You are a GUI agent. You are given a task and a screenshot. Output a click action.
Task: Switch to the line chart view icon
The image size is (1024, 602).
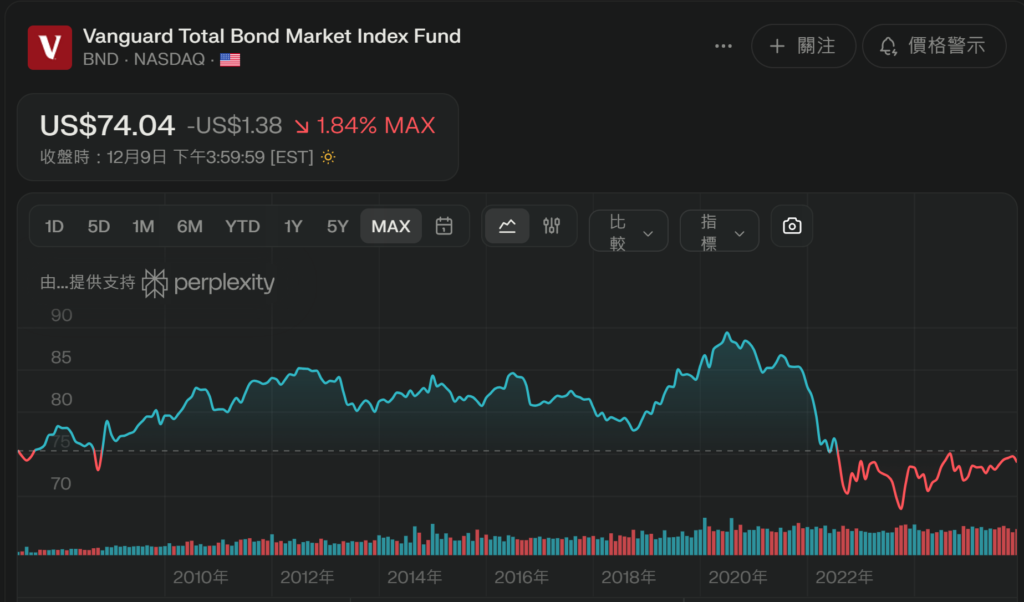tap(507, 226)
